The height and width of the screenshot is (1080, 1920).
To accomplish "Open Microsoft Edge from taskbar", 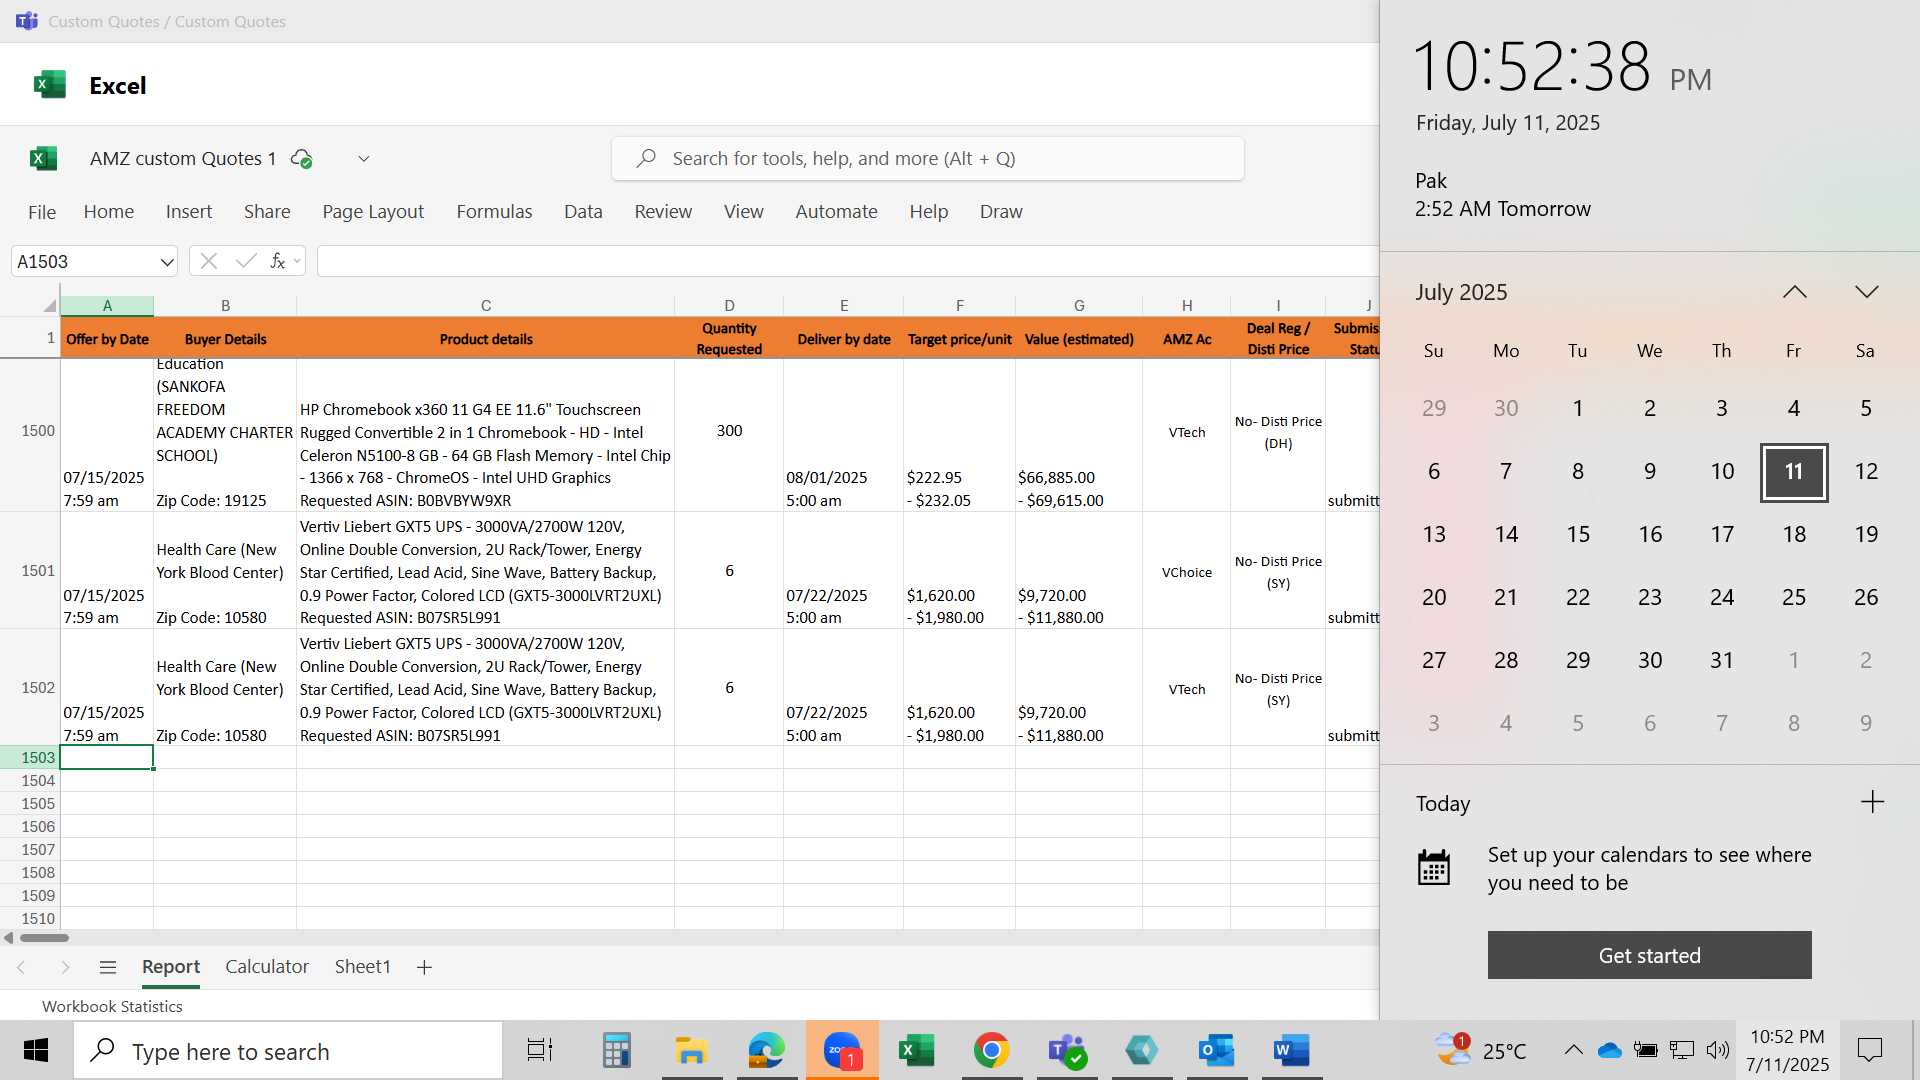I will pos(767,1050).
